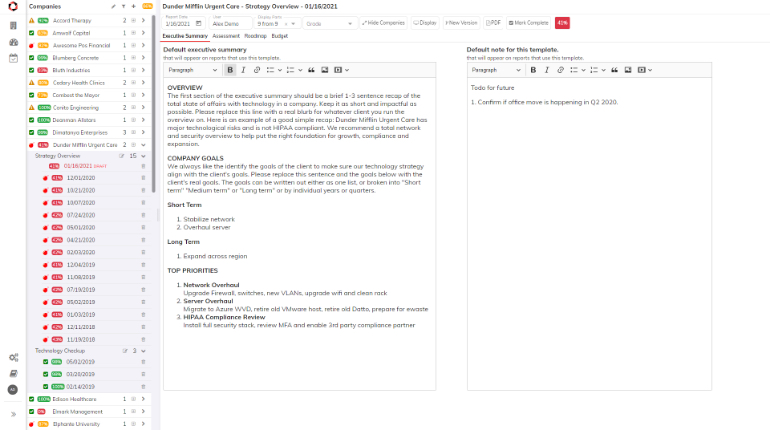
Task: Open Paragraph style dropdown in executive summary
Action: (x=192, y=70)
